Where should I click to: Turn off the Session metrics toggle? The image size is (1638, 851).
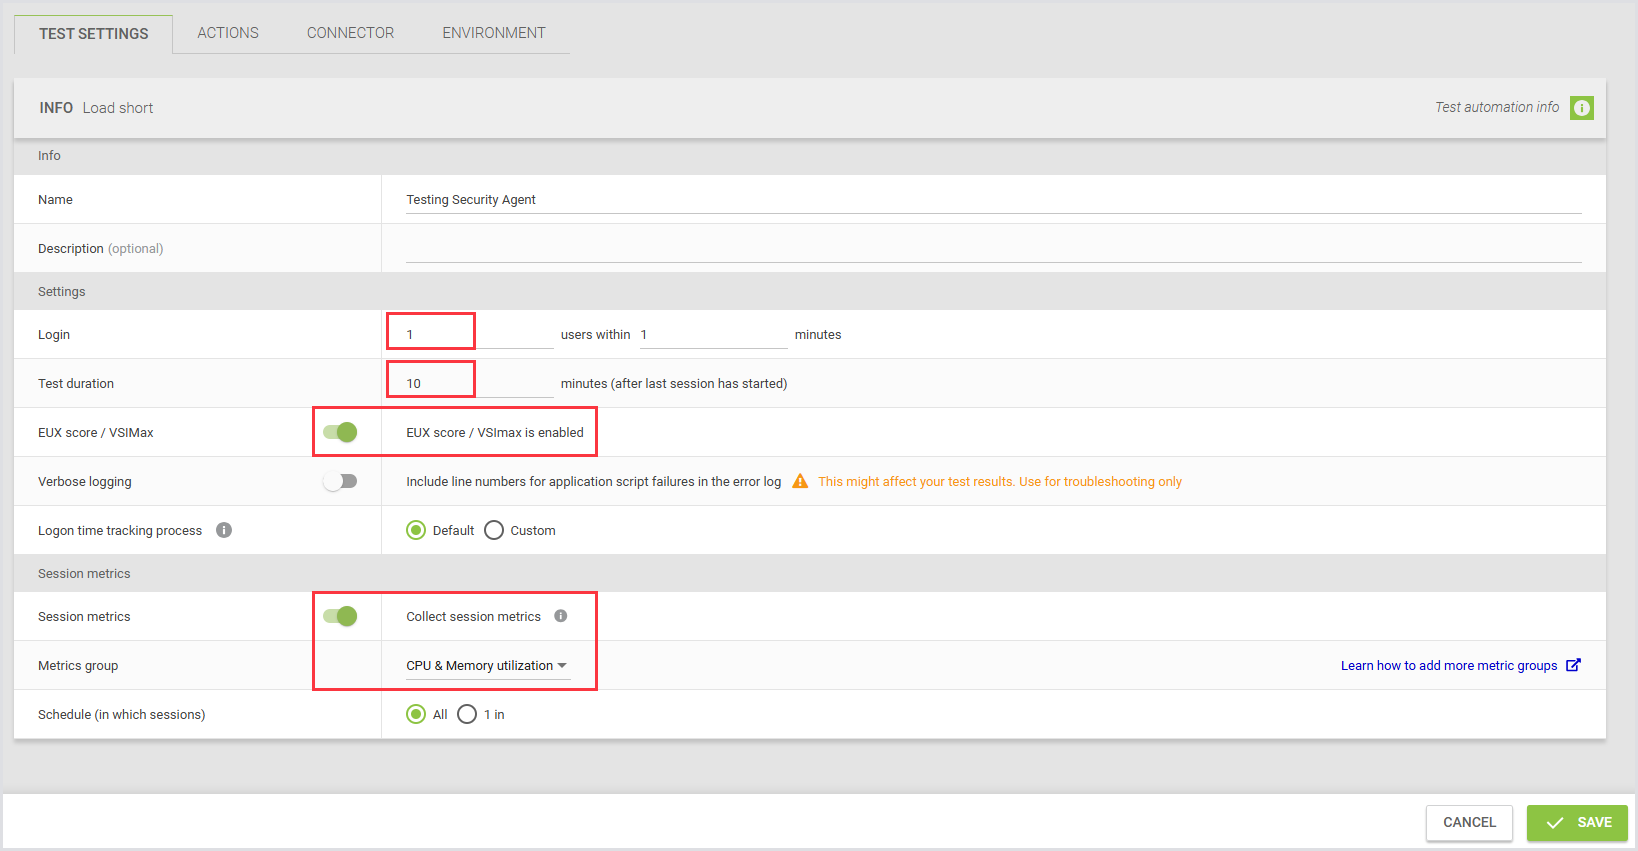coord(340,616)
